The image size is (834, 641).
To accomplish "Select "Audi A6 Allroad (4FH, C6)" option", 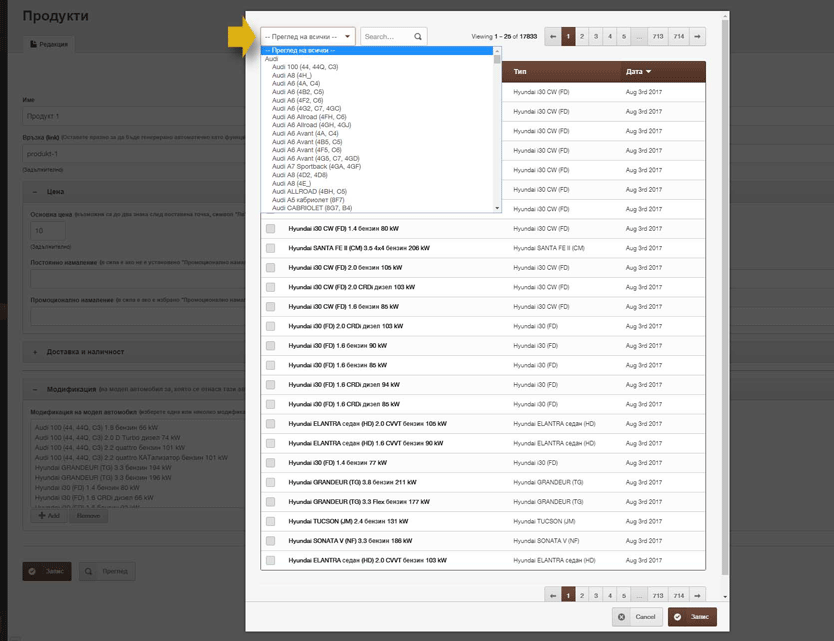I will point(309,117).
